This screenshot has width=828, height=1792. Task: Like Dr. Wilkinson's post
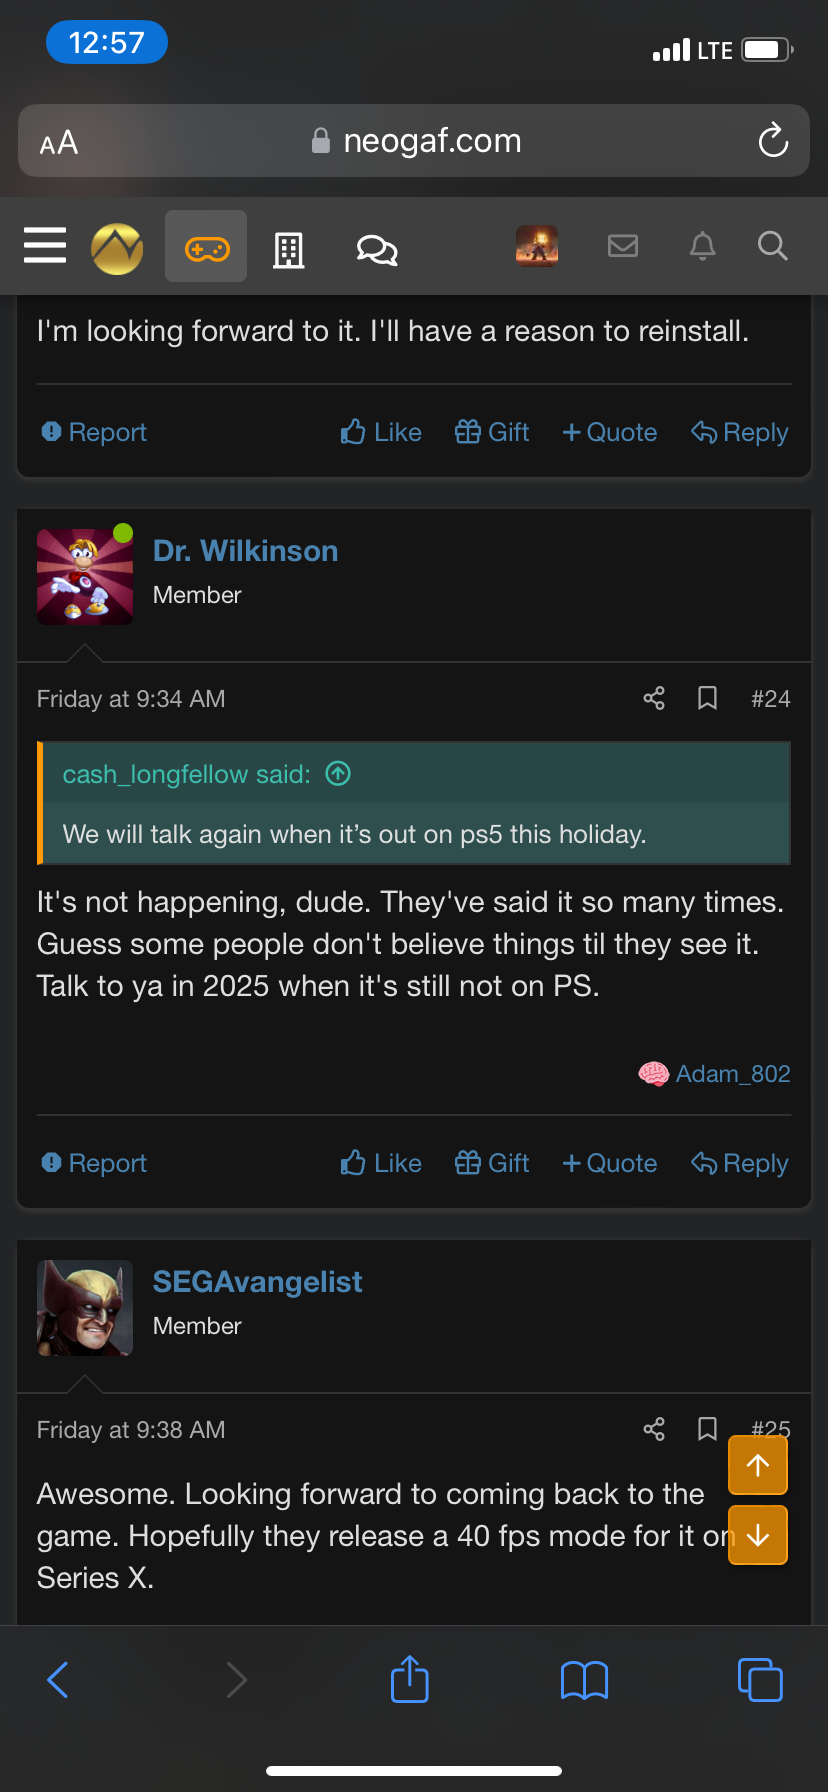[x=381, y=1163]
